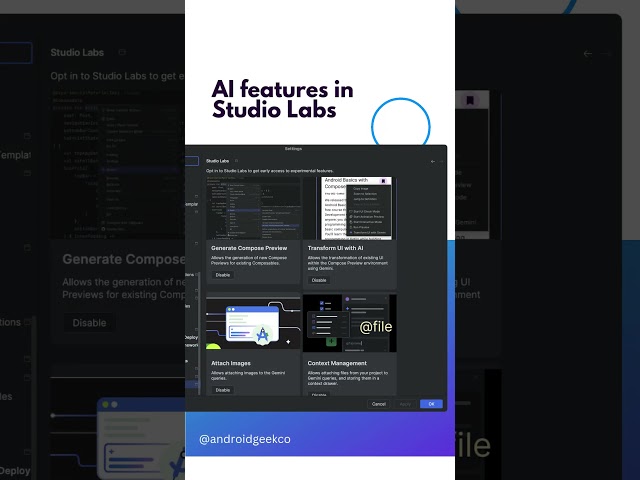
Task: Open the Generate Compose Preview thumbnail
Action: click(x=253, y=208)
